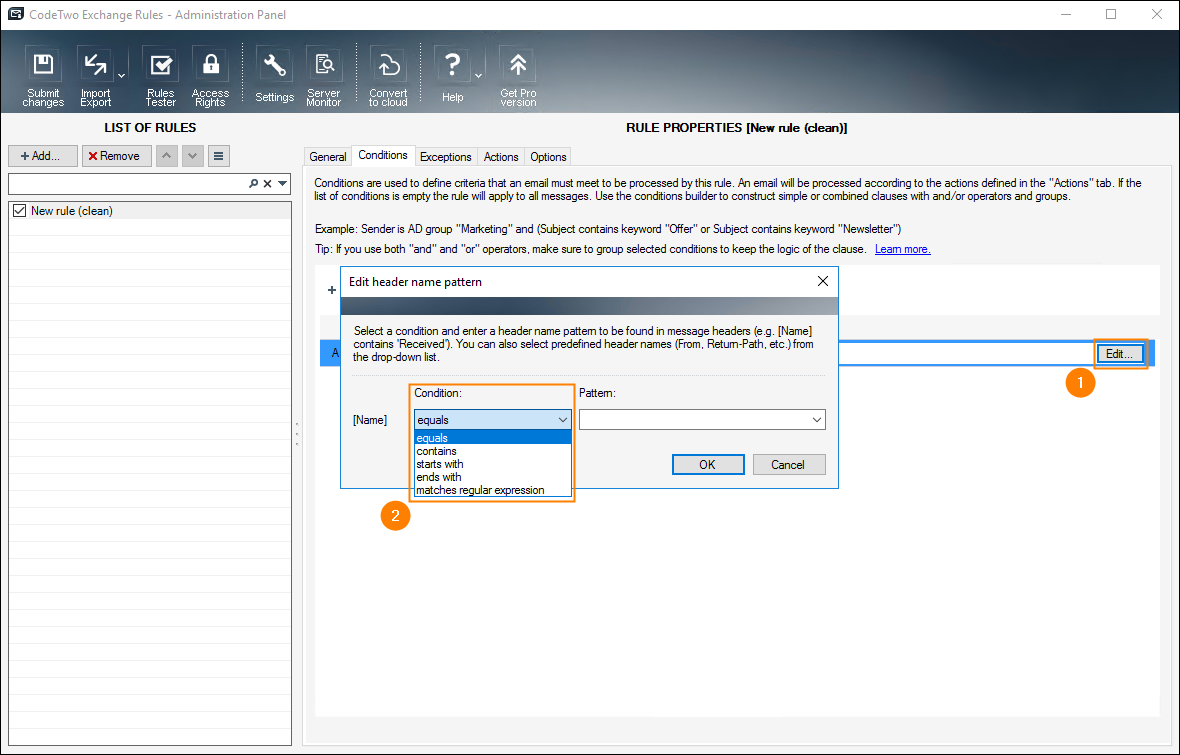This screenshot has width=1180, height=755.
Task: Choose 'matches regular expression' option
Action: point(493,489)
